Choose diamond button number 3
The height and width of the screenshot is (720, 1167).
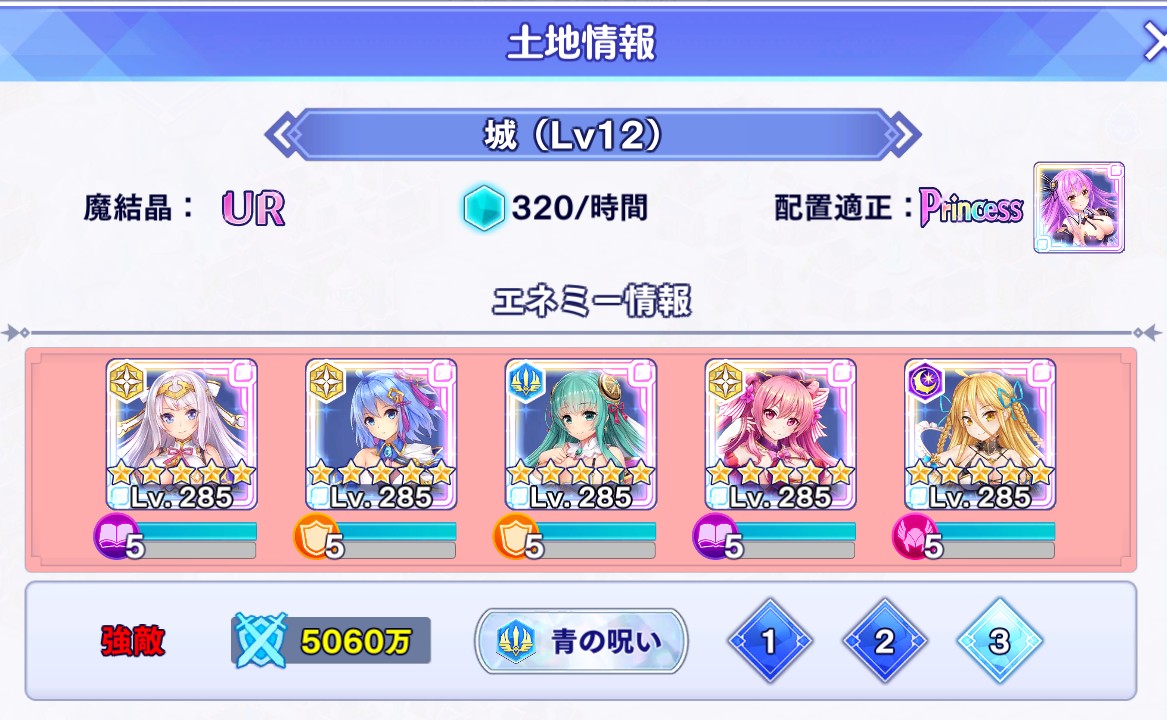point(1000,641)
